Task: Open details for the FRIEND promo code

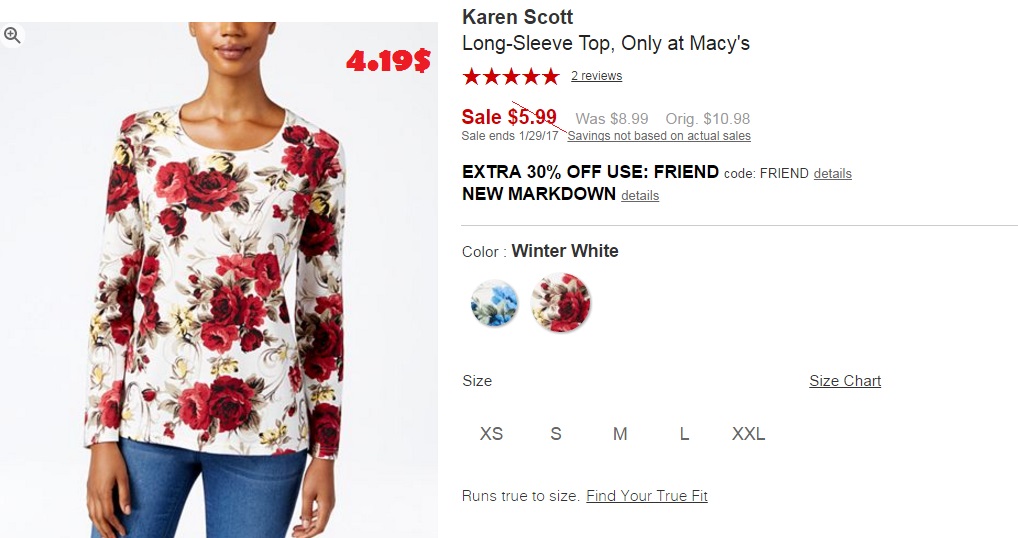Action: pyautogui.click(x=832, y=173)
